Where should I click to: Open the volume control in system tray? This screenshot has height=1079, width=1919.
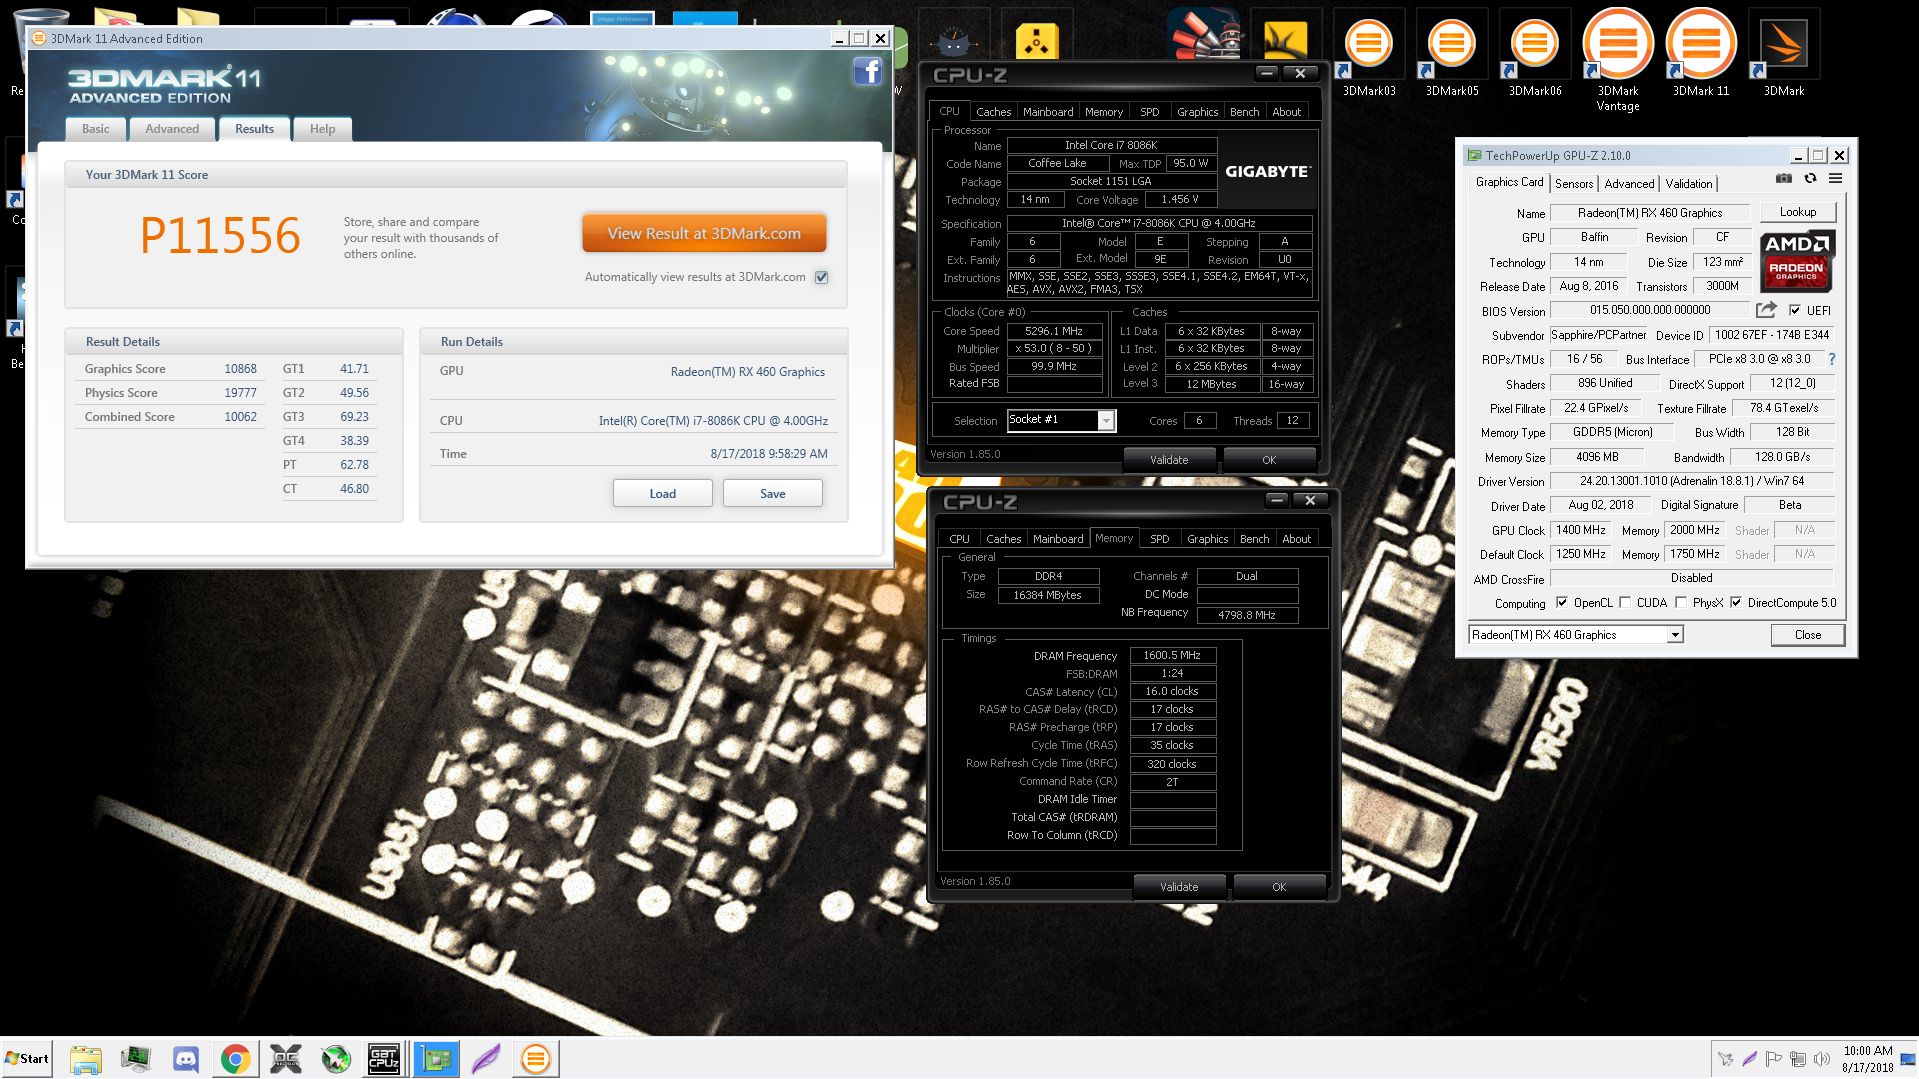pos(1822,1059)
